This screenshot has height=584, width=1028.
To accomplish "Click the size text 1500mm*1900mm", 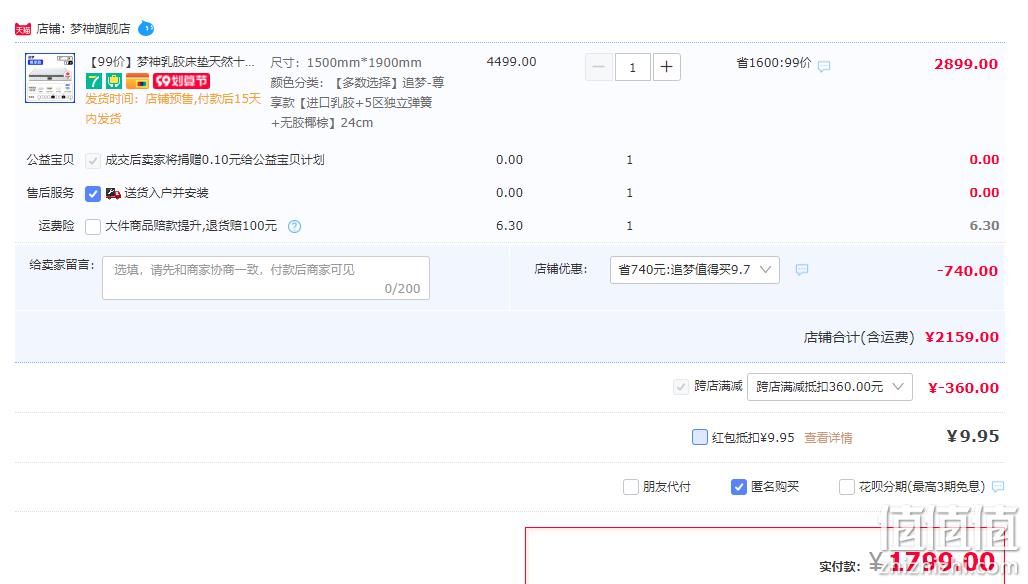I will (x=364, y=63).
